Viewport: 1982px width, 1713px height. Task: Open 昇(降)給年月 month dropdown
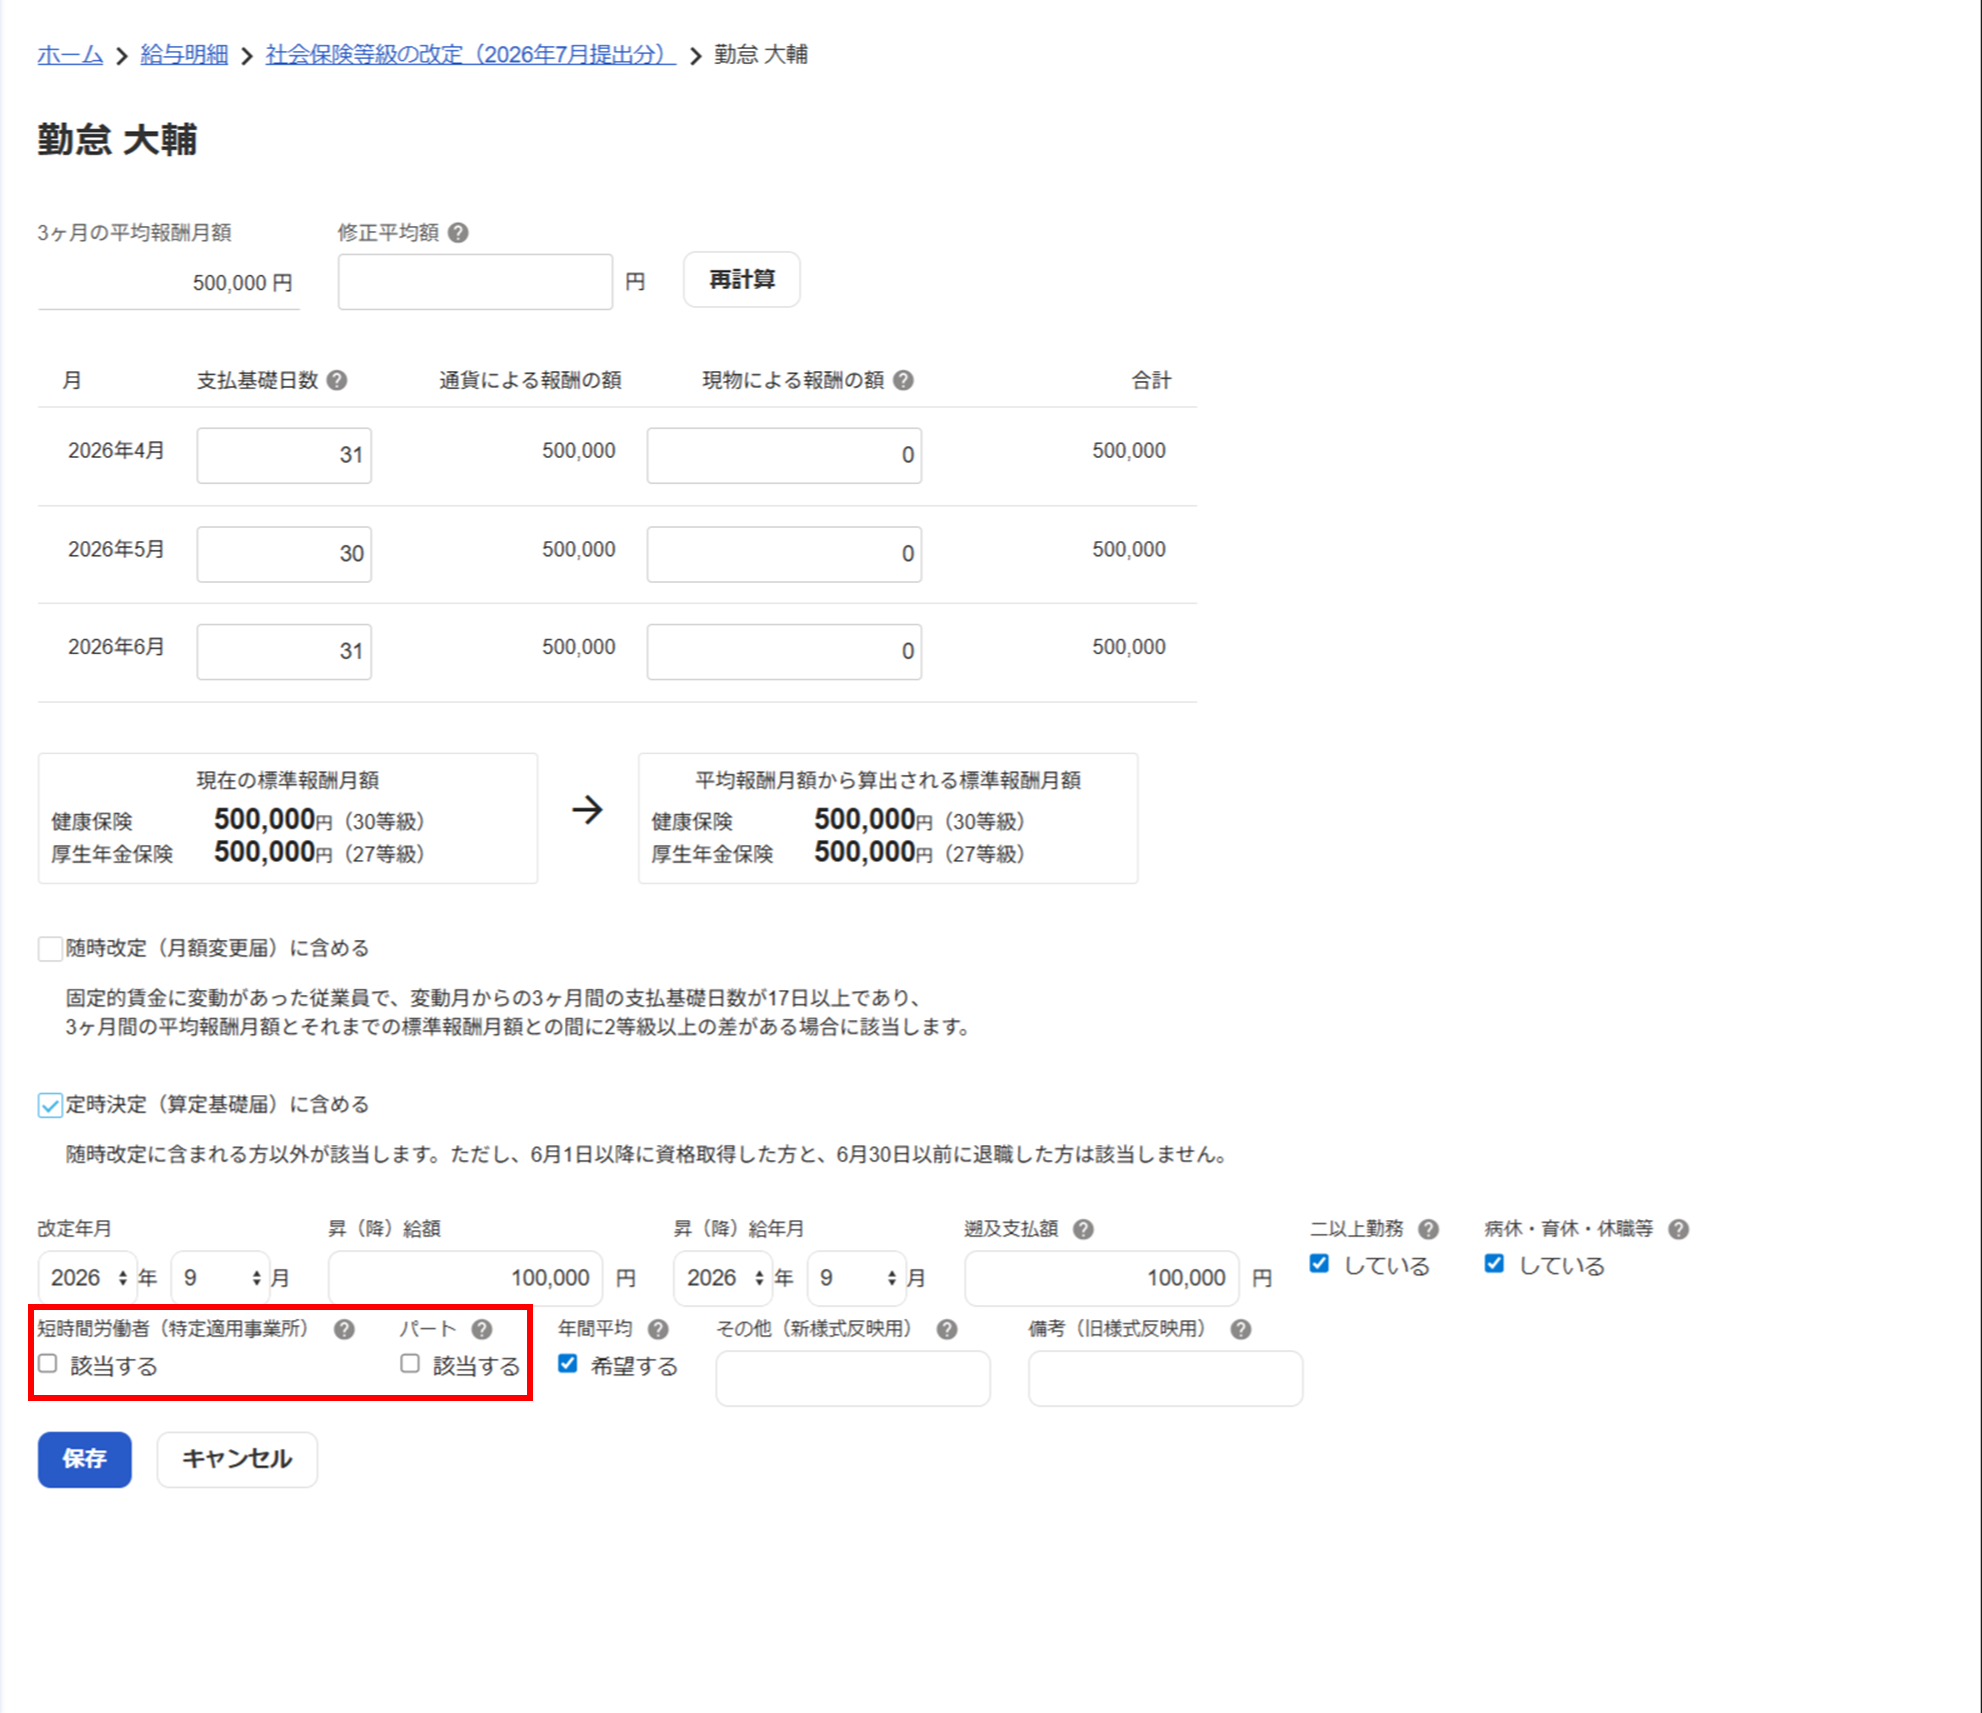tap(857, 1278)
